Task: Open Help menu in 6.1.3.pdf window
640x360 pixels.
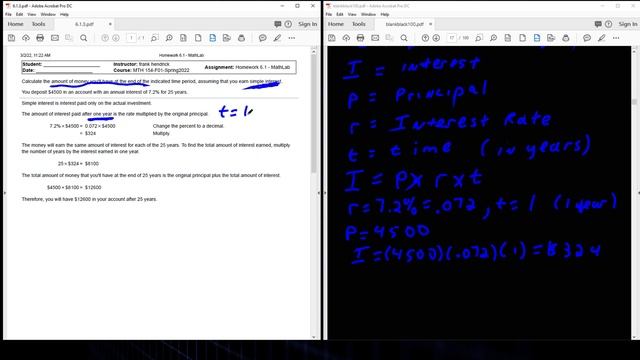Action: [64, 14]
